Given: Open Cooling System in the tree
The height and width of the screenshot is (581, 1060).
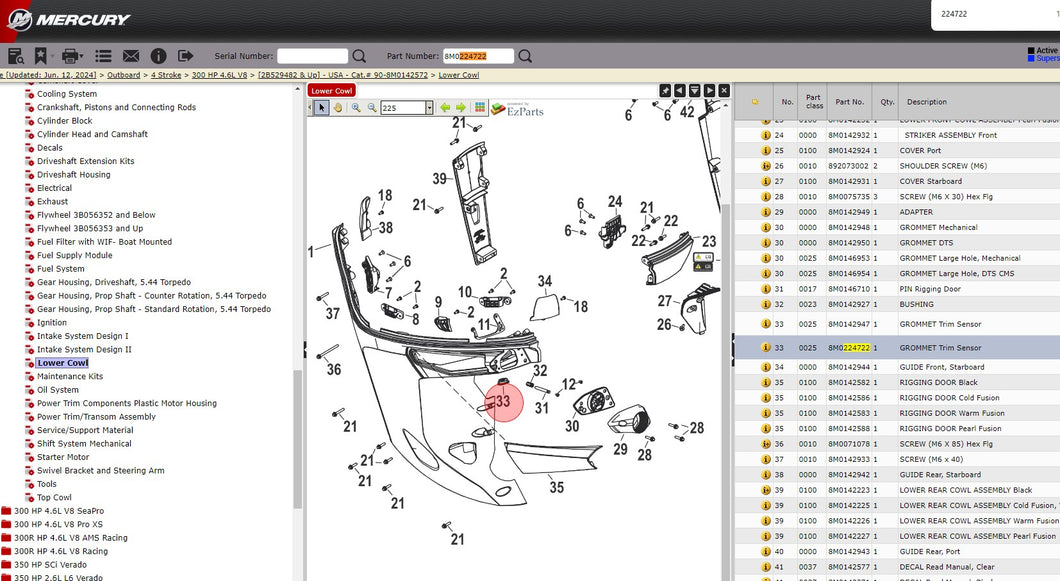Looking at the screenshot, I should [x=67, y=94].
